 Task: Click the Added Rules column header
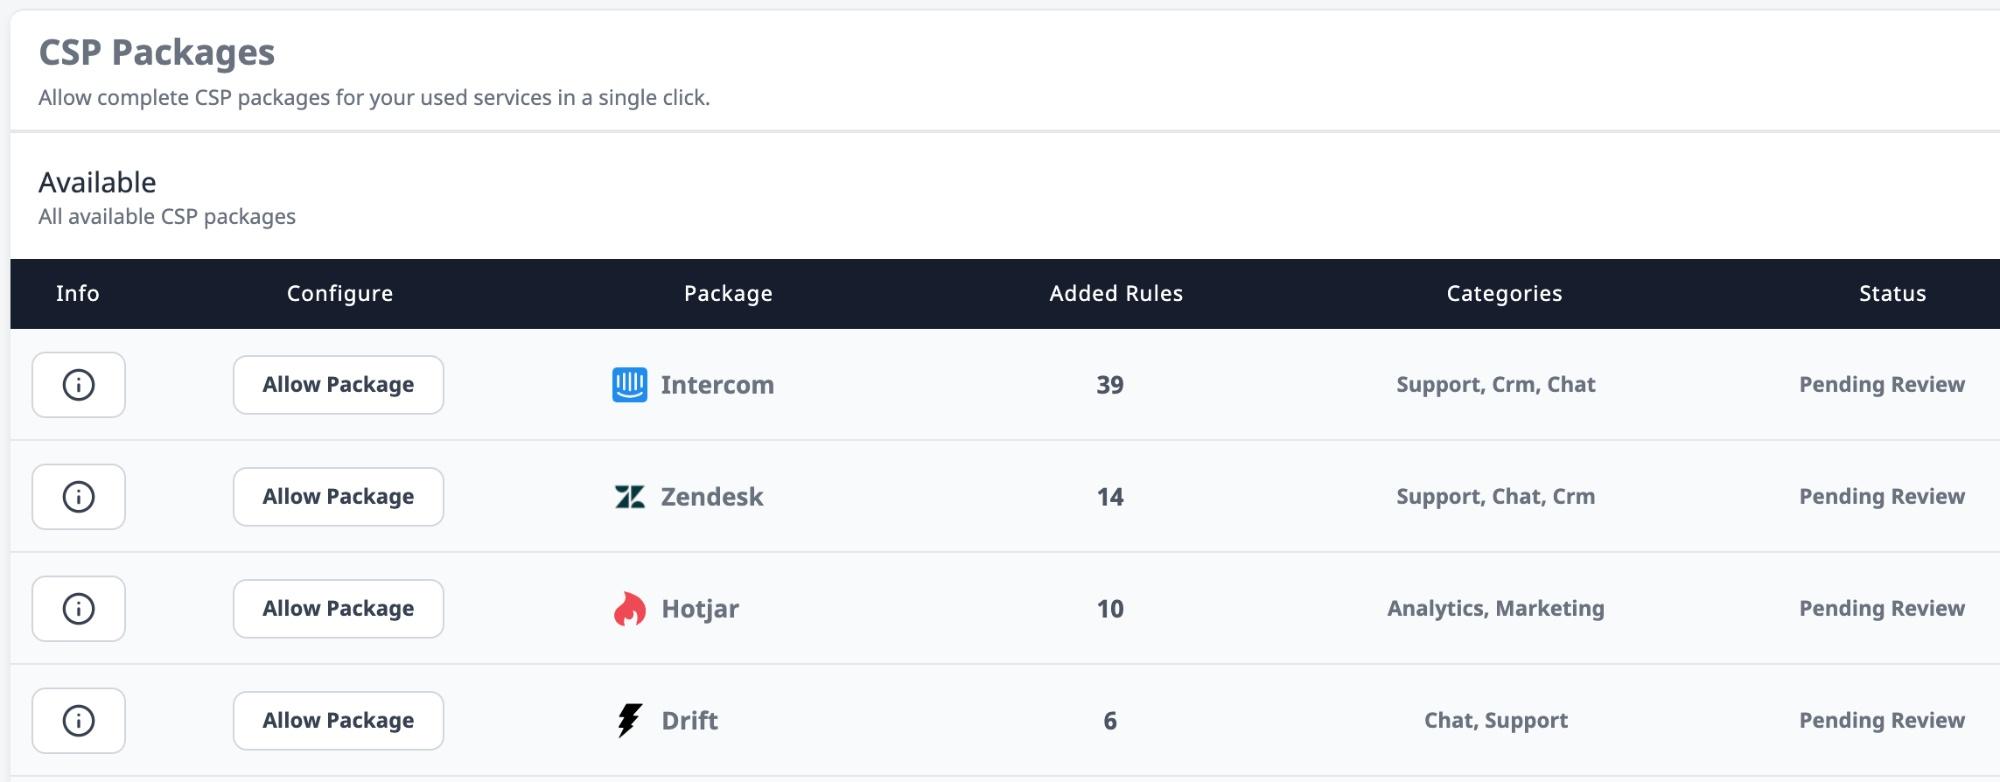pos(1116,294)
